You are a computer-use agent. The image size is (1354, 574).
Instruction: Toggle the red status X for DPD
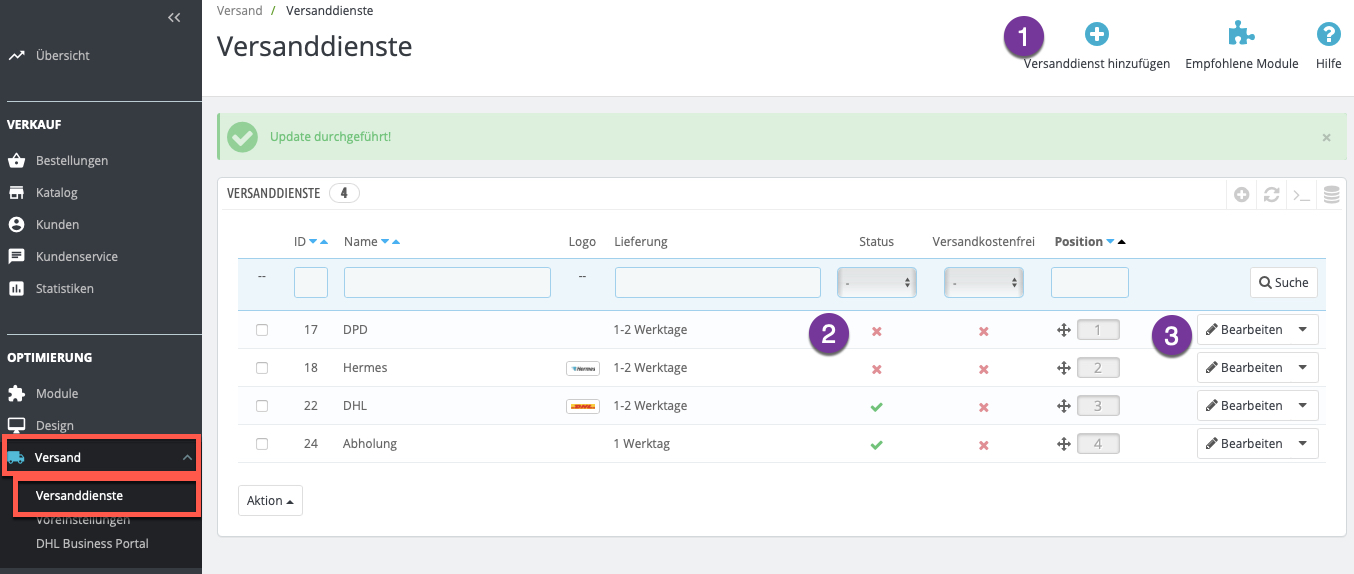(877, 331)
